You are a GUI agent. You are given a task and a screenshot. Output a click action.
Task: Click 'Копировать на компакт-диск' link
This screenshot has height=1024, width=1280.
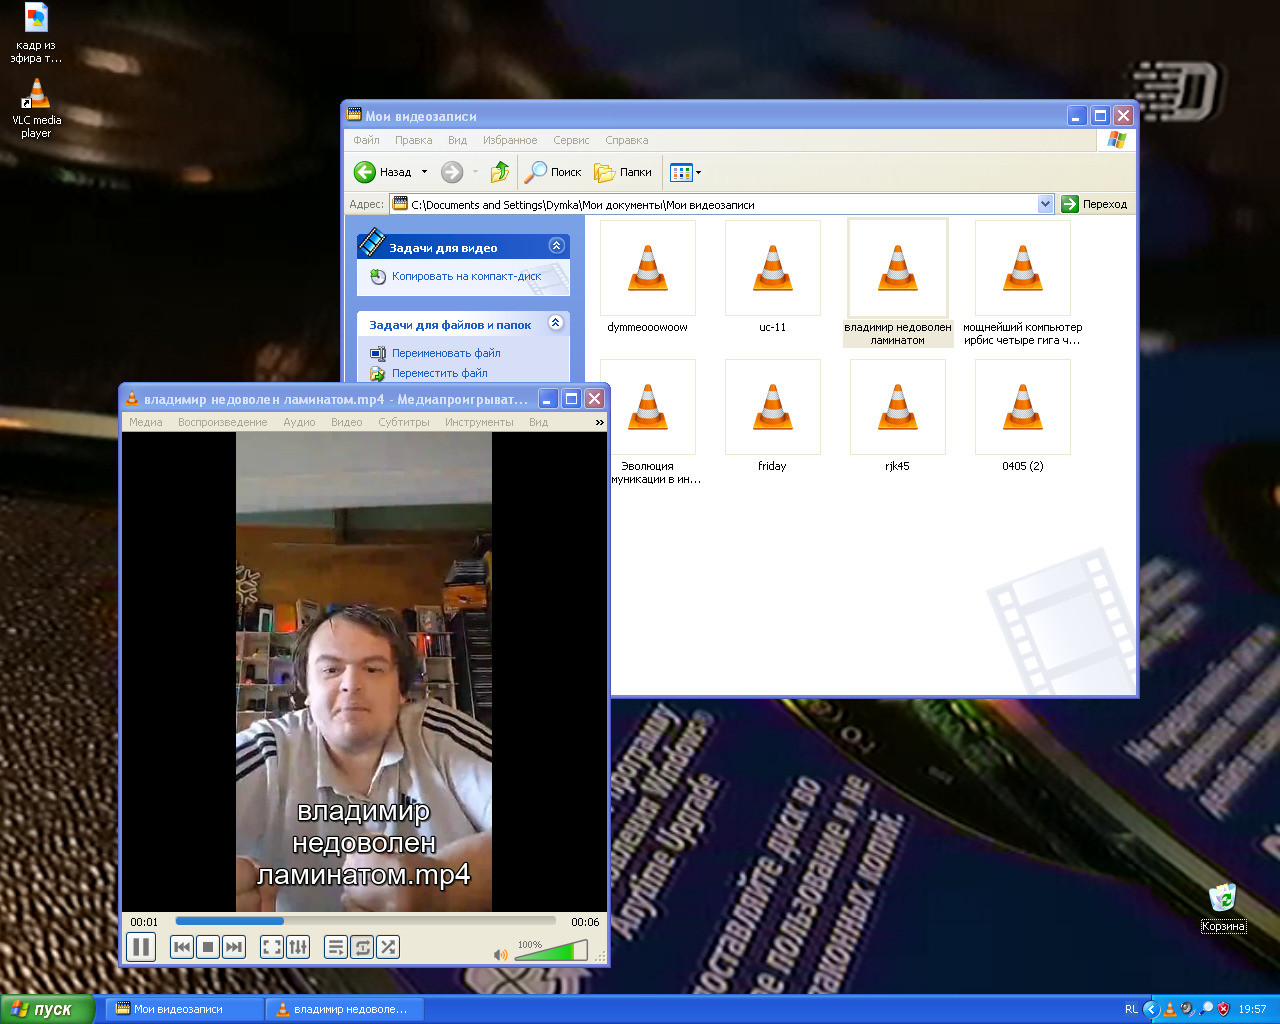466,276
